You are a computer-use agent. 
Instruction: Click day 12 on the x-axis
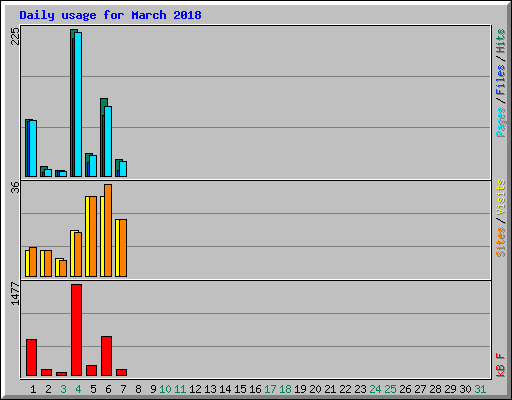195,389
